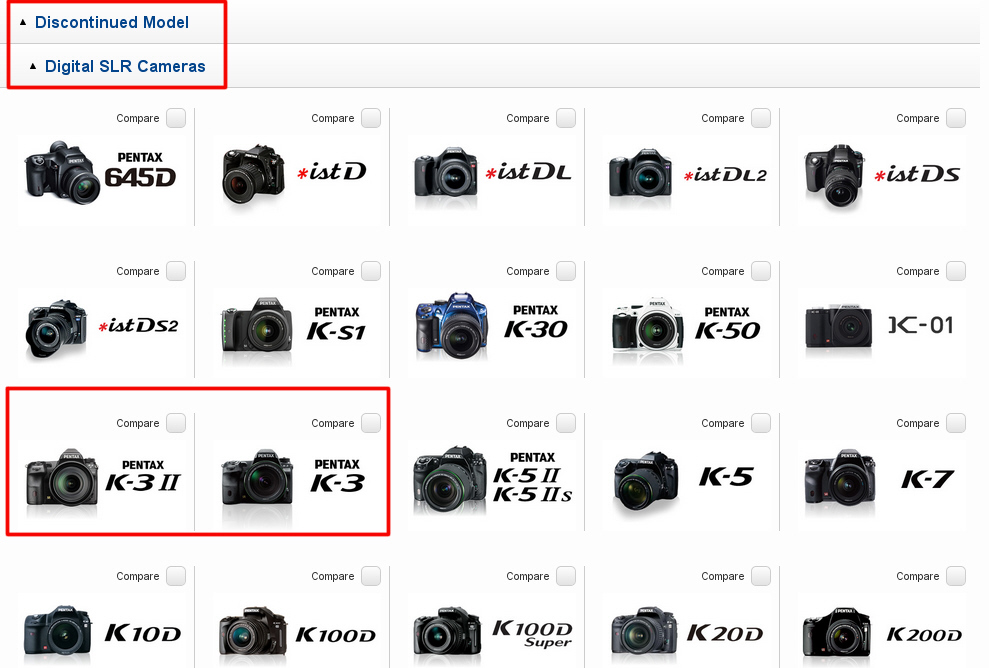View the K-3 camera image
The width and height of the screenshot is (989, 668).
pos(257,477)
